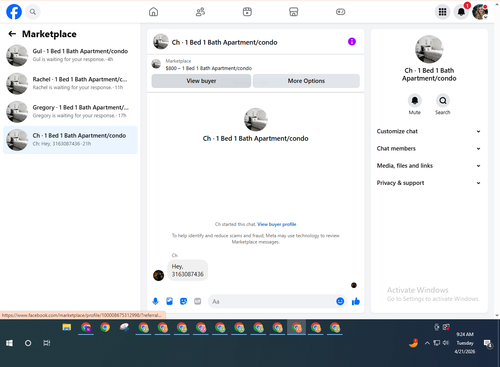Click the page scrollbar down arrow
The width and height of the screenshot is (500, 367).
click(497, 315)
